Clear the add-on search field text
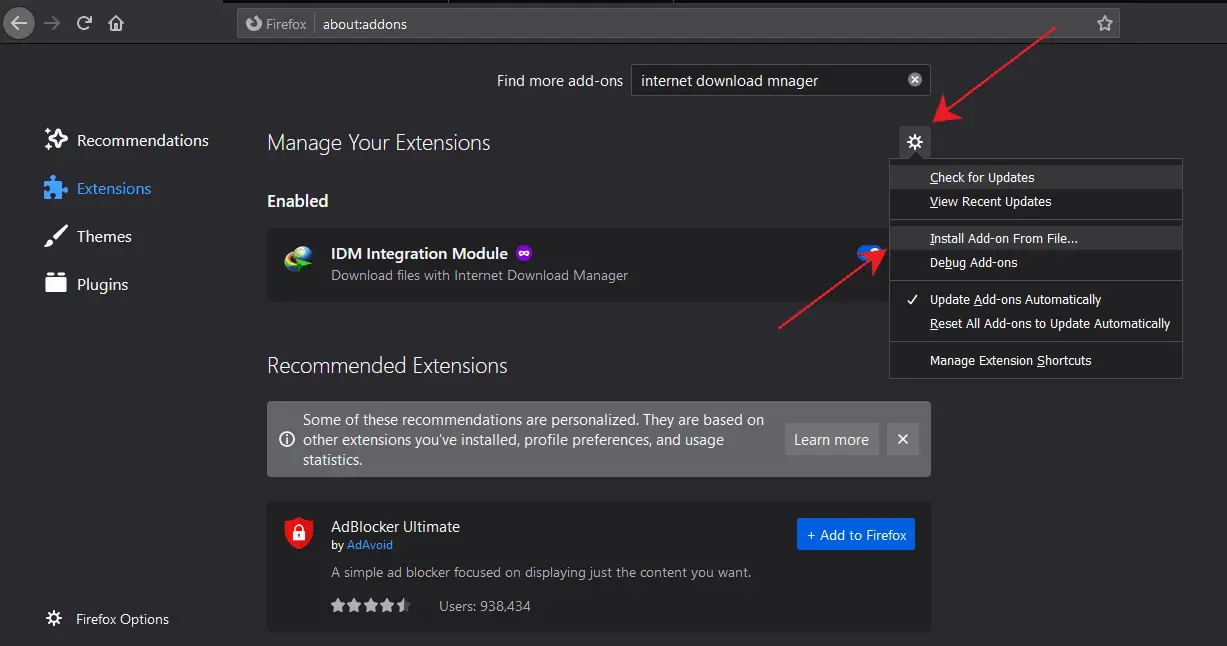The width and height of the screenshot is (1227, 646). [915, 80]
